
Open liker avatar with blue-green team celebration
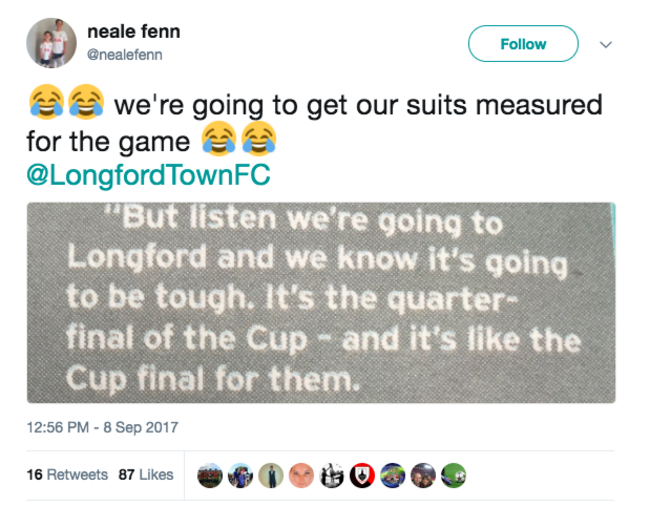pyautogui.click(x=393, y=475)
